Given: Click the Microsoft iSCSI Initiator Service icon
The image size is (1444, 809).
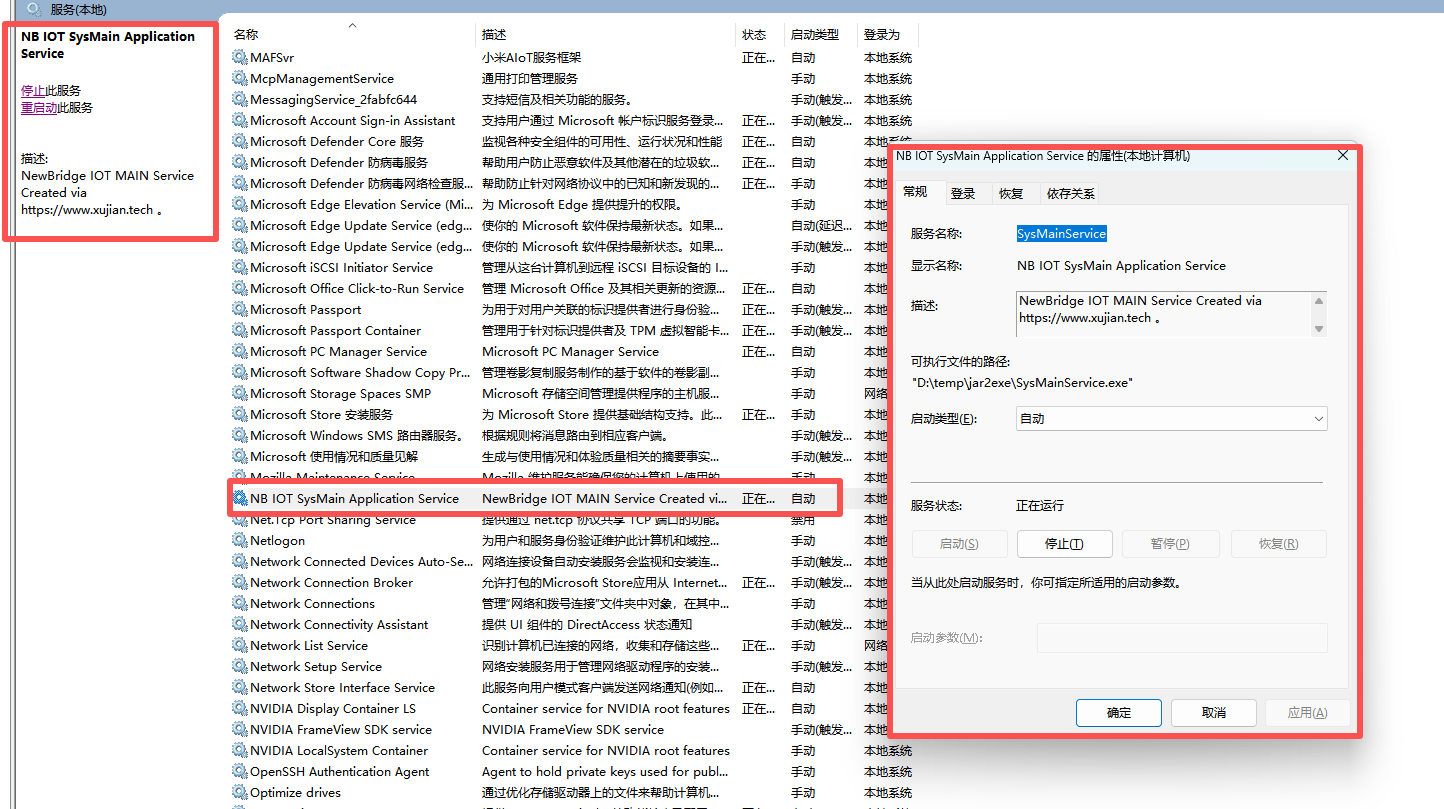Looking at the screenshot, I should coord(240,268).
